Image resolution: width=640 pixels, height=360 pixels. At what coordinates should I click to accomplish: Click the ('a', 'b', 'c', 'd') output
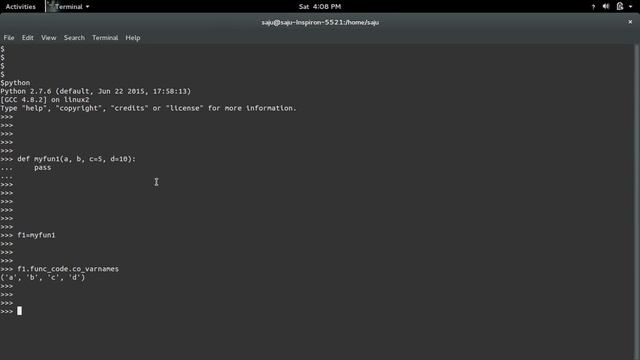(x=43, y=278)
